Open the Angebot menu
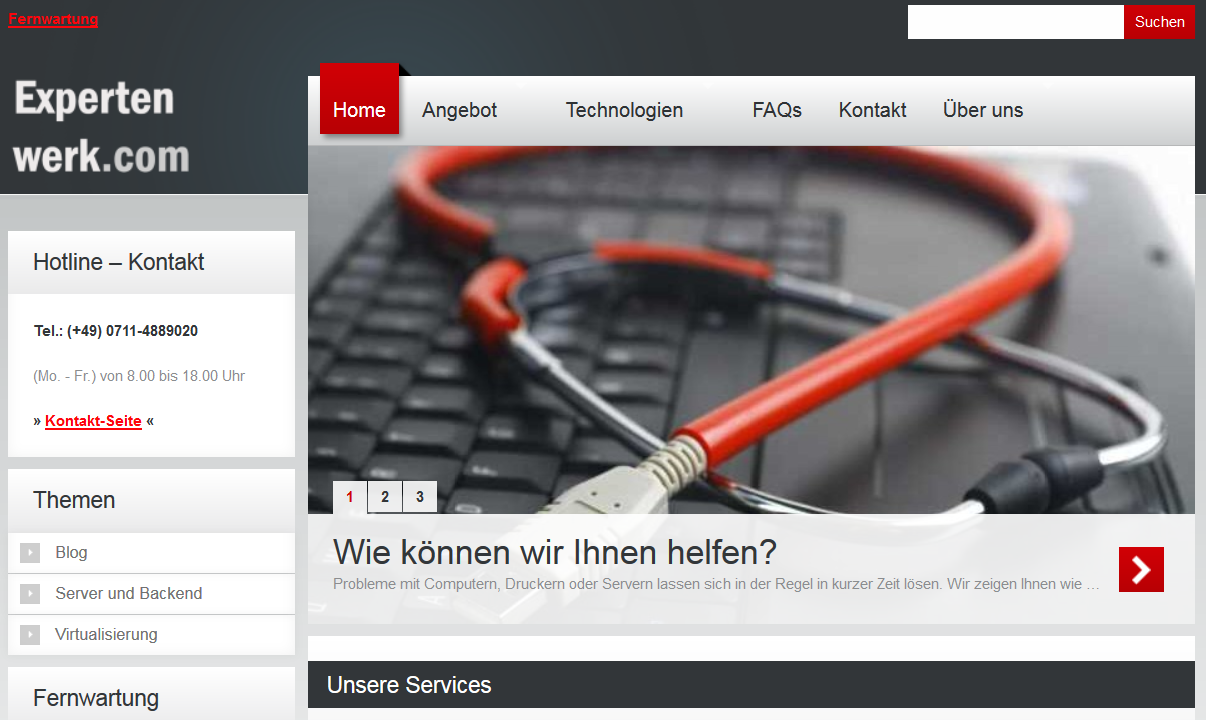This screenshot has width=1206, height=720. pos(460,110)
